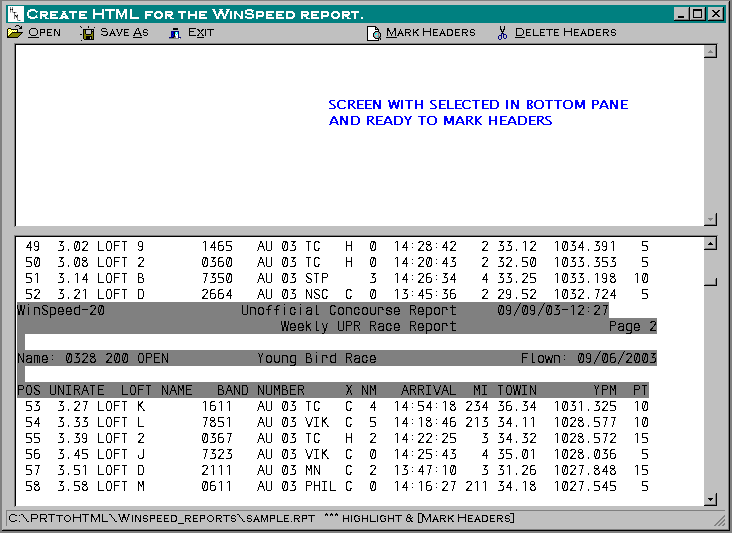Viewport: 732px width, 533px height.
Task: Click the Delete Headers scissors icon
Action: tap(502, 33)
